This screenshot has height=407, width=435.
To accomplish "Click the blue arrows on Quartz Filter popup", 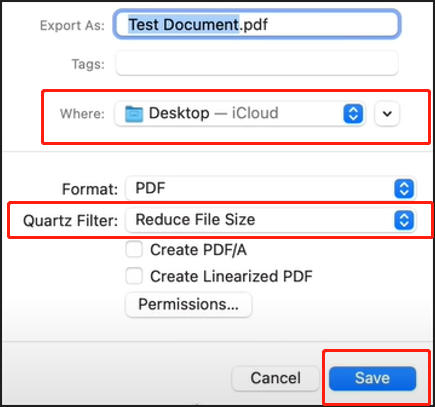I will (404, 220).
